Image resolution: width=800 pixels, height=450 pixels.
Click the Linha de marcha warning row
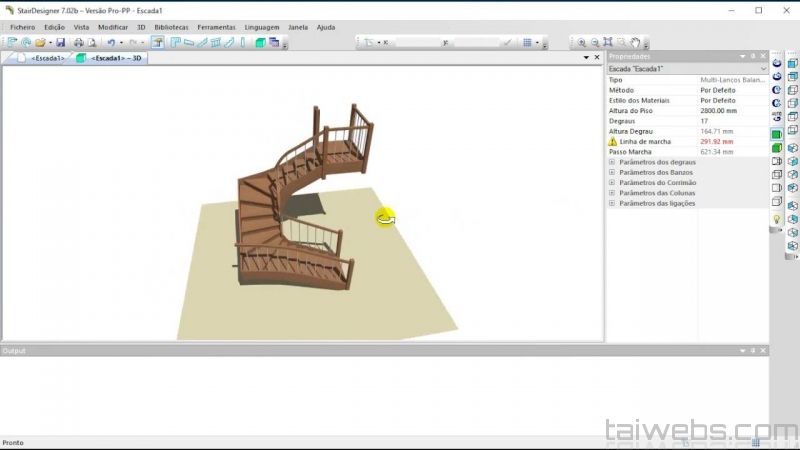click(x=650, y=142)
